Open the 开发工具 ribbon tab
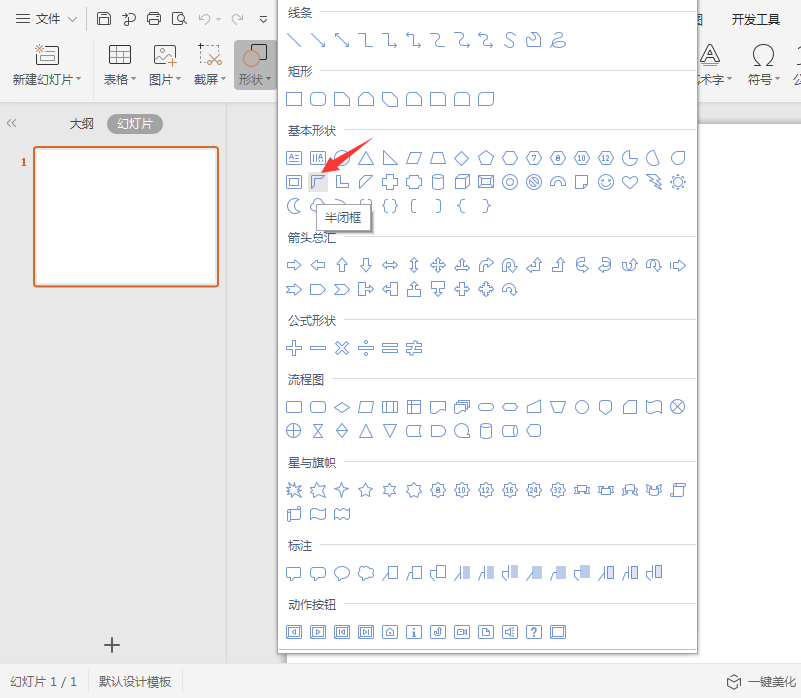 755,19
